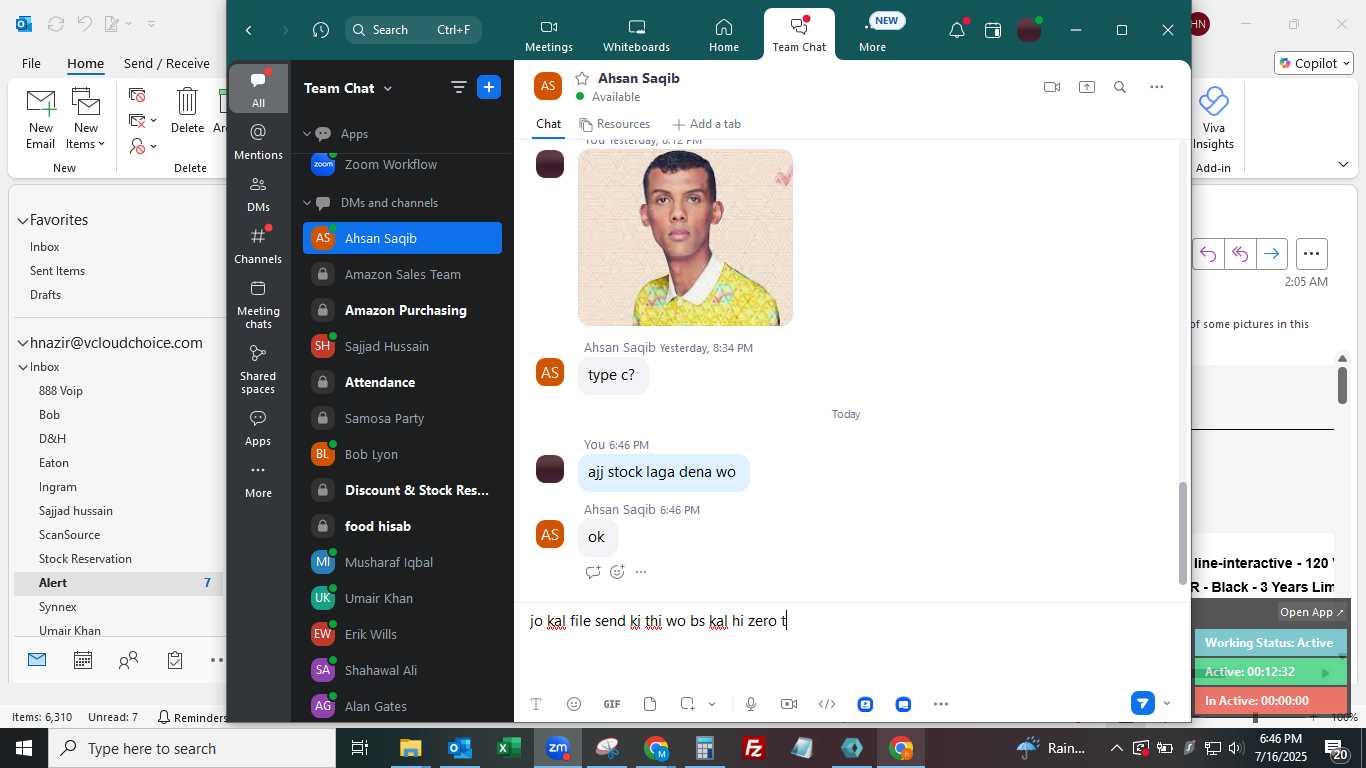
Task: Show All chats in Zoom sidebar
Action: [x=258, y=89]
